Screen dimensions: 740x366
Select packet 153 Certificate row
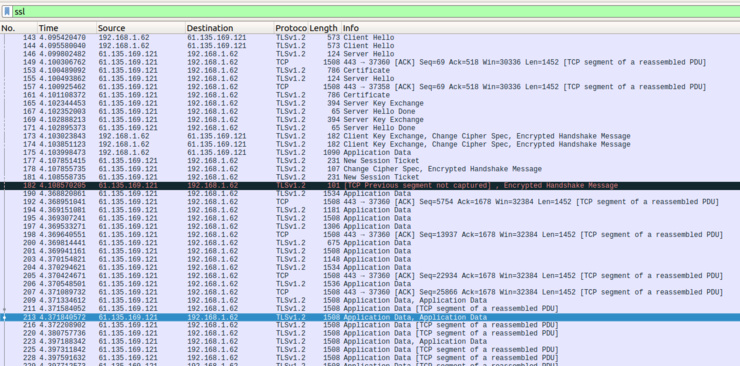[x=370, y=71]
